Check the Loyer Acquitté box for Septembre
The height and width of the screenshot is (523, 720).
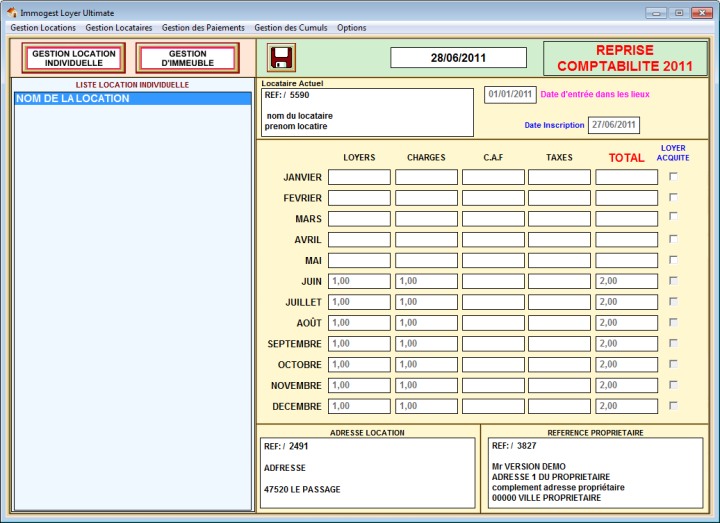tap(673, 343)
